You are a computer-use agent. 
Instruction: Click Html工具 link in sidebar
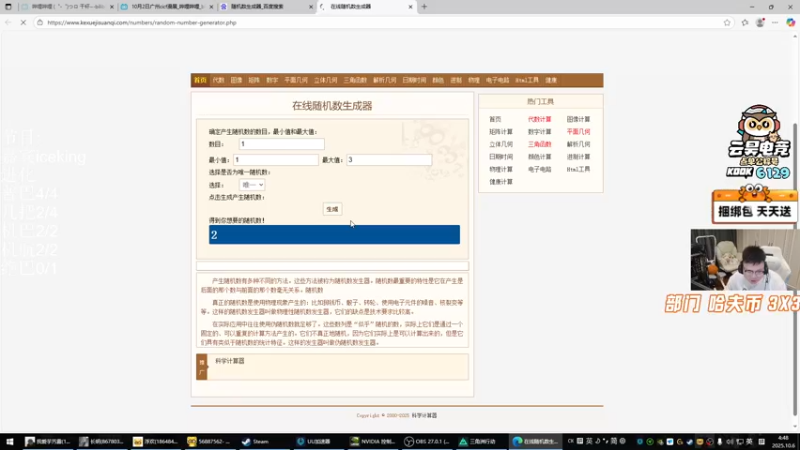[578, 169]
